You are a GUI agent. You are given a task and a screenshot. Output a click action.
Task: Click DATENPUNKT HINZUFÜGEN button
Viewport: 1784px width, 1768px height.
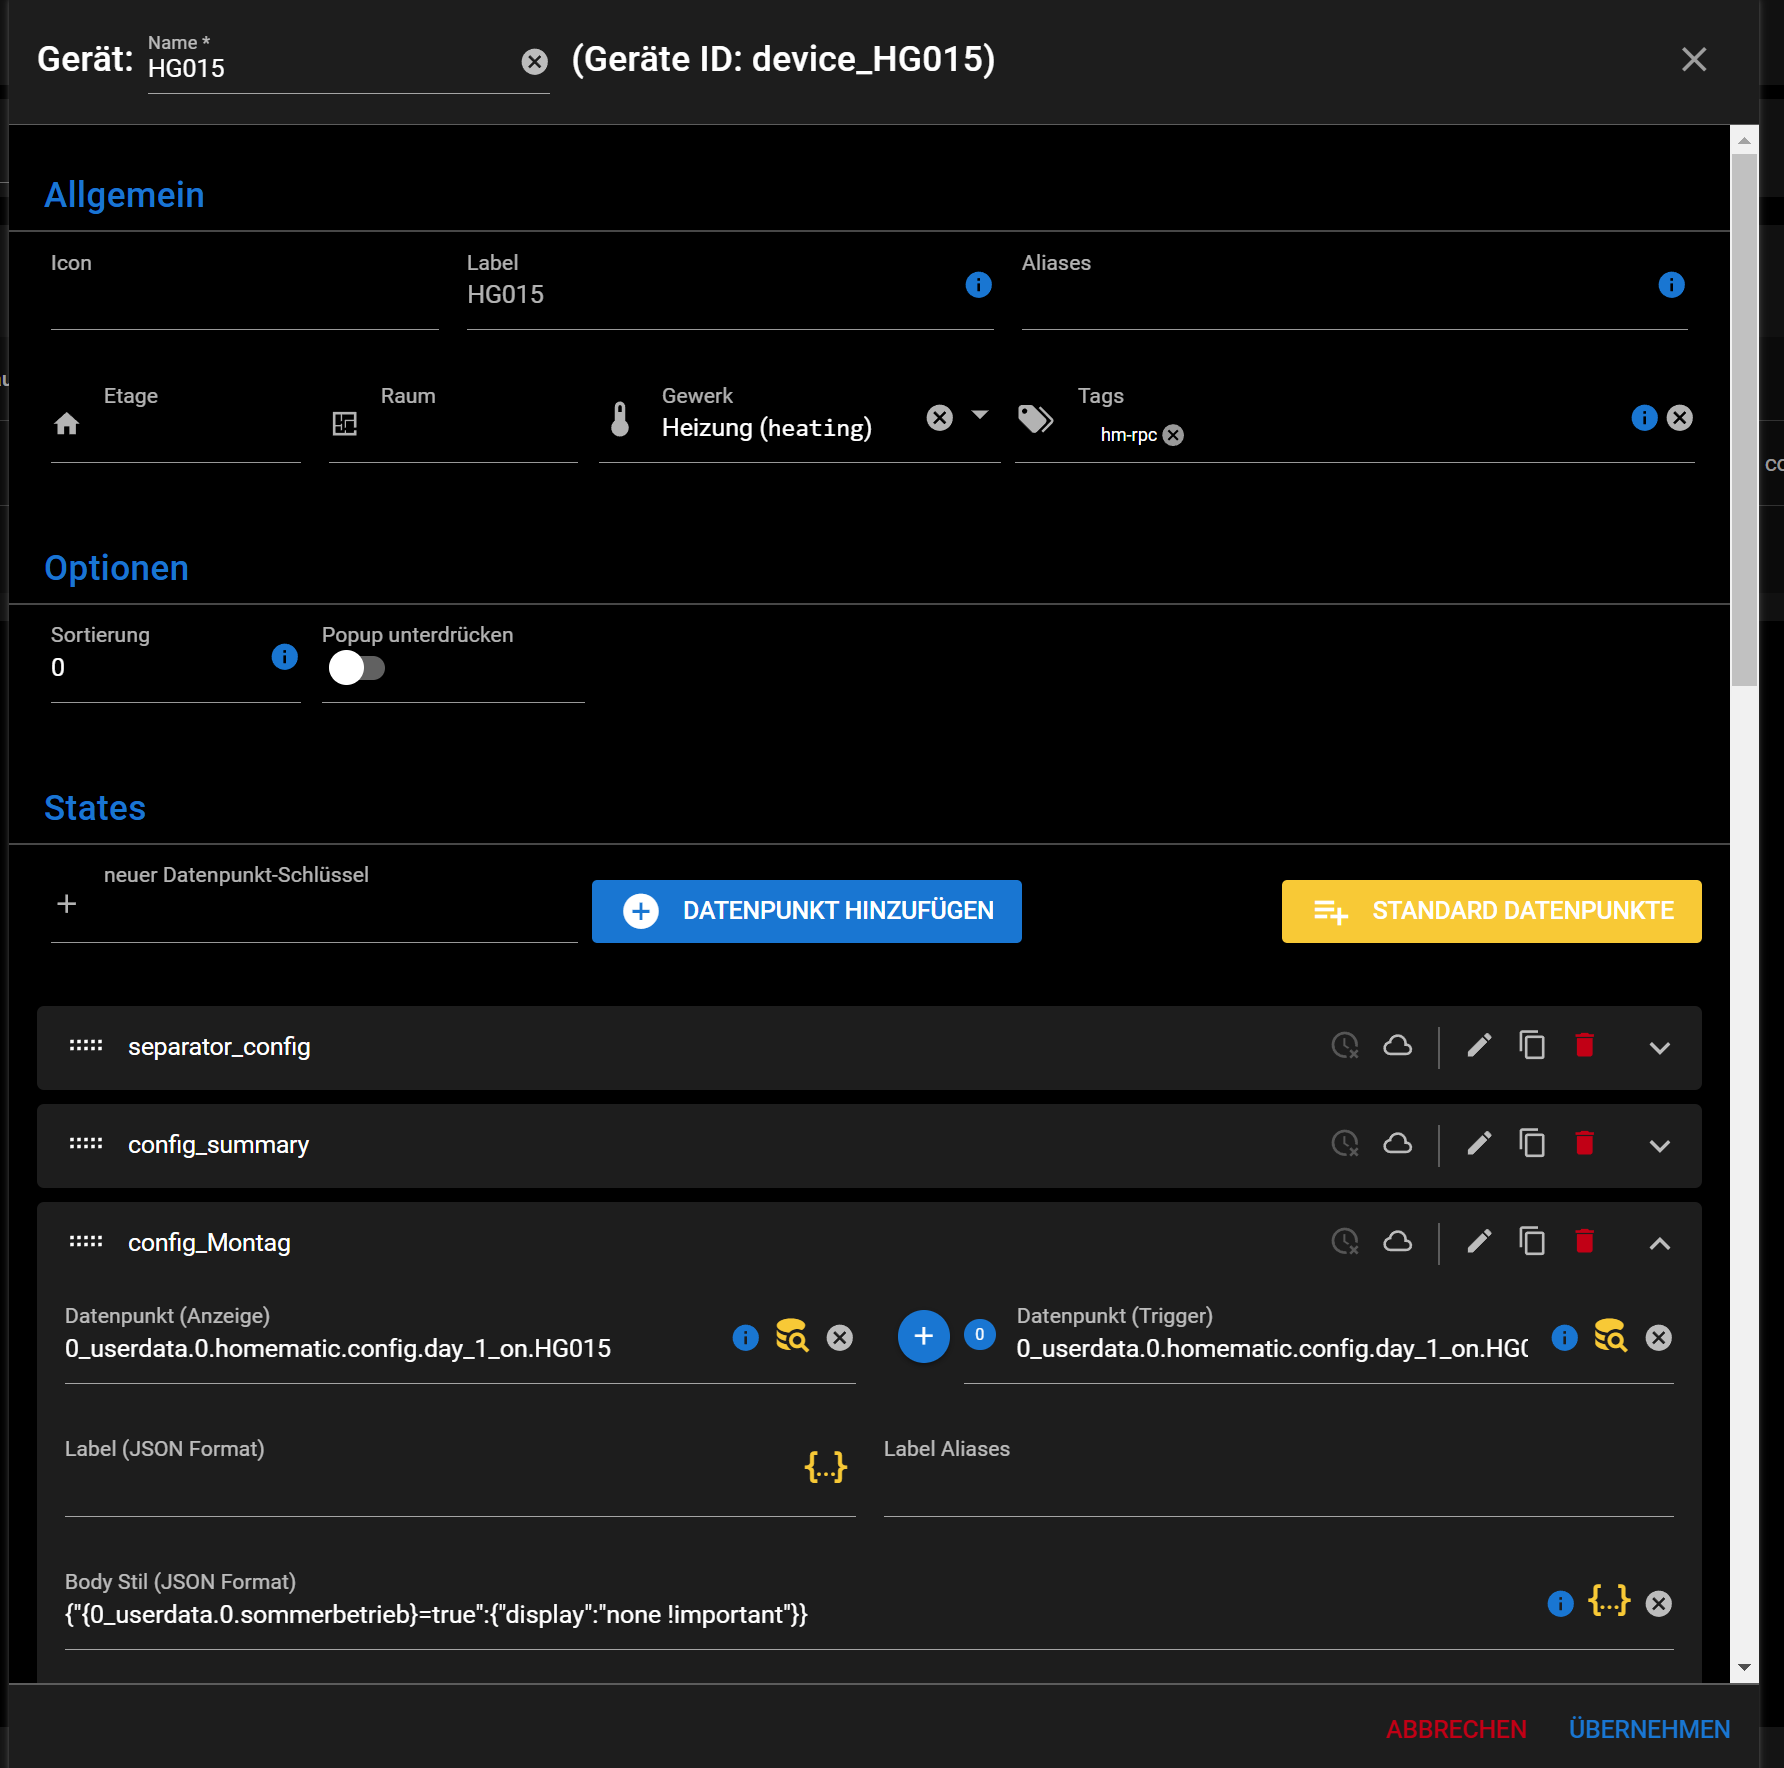[807, 911]
